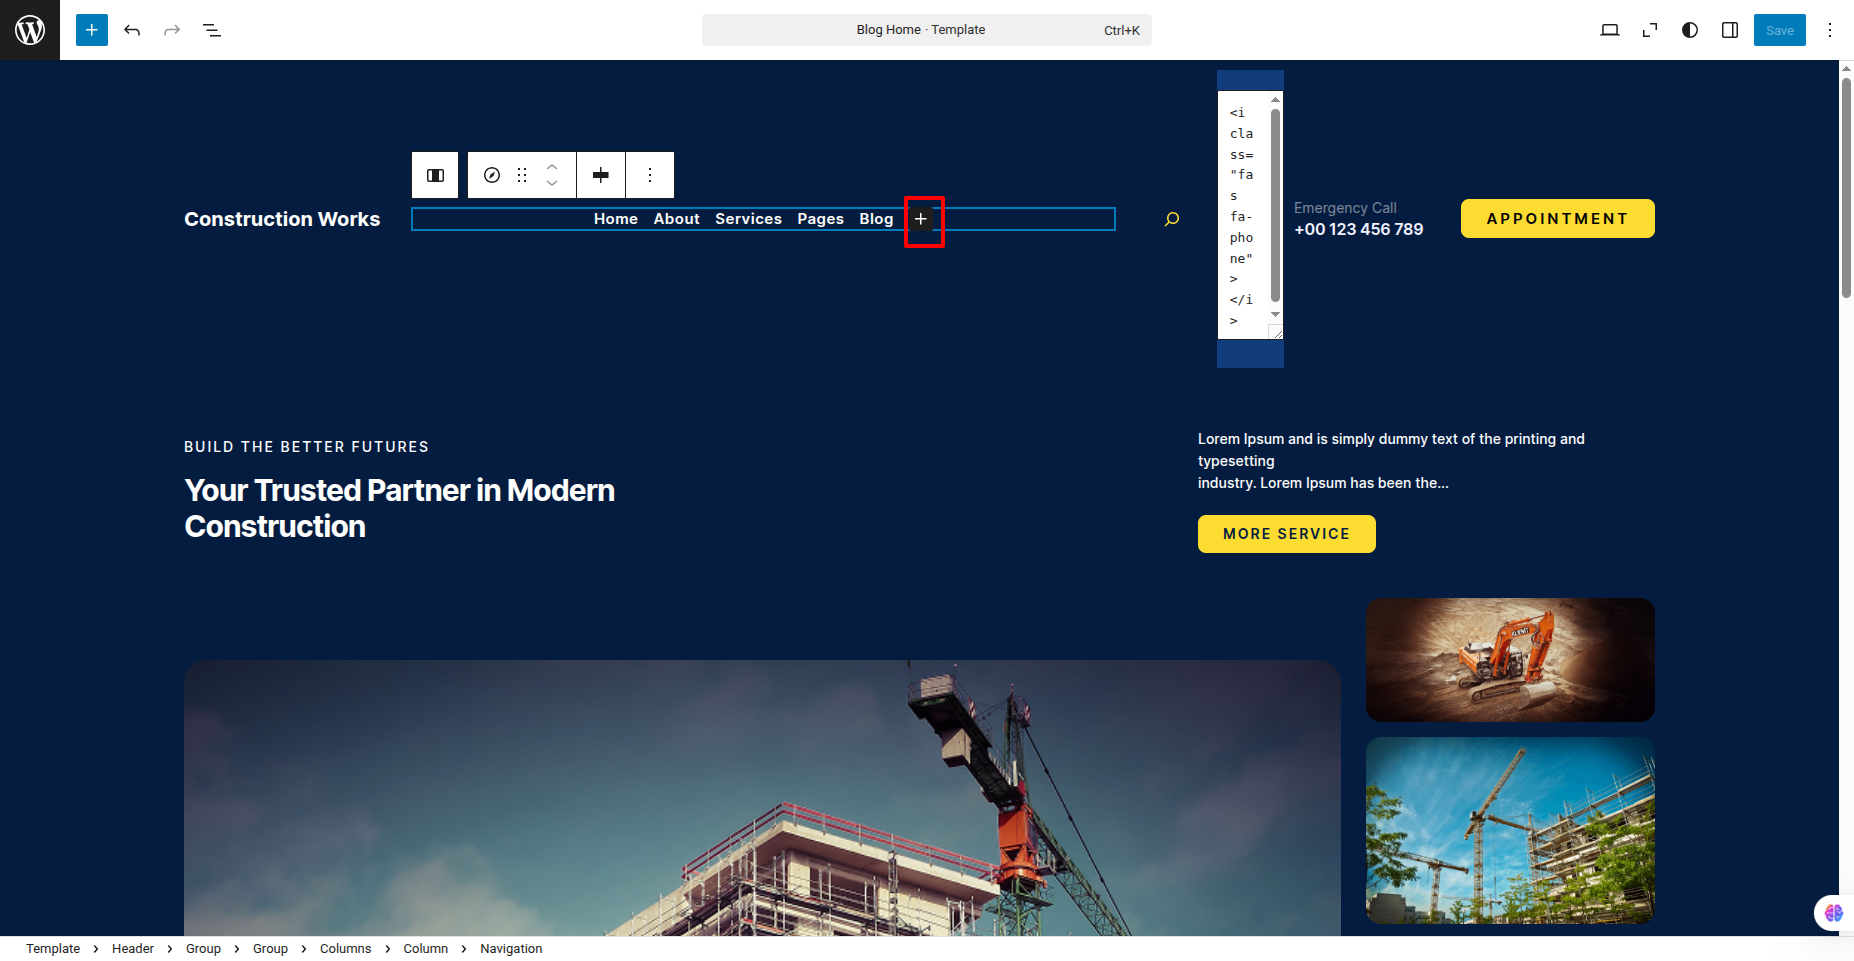This screenshot has height=961, width=1854.
Task: Open the Document Overview list view
Action: pos(212,30)
